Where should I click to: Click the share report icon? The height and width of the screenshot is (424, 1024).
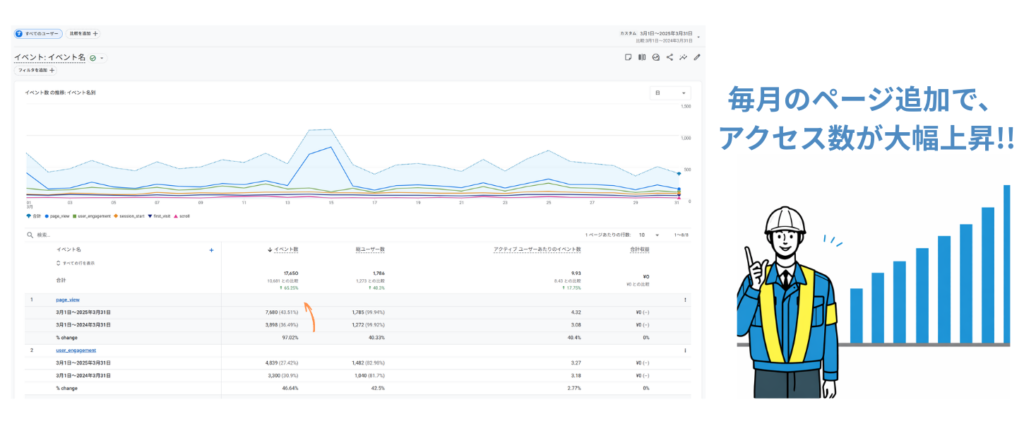click(x=669, y=58)
